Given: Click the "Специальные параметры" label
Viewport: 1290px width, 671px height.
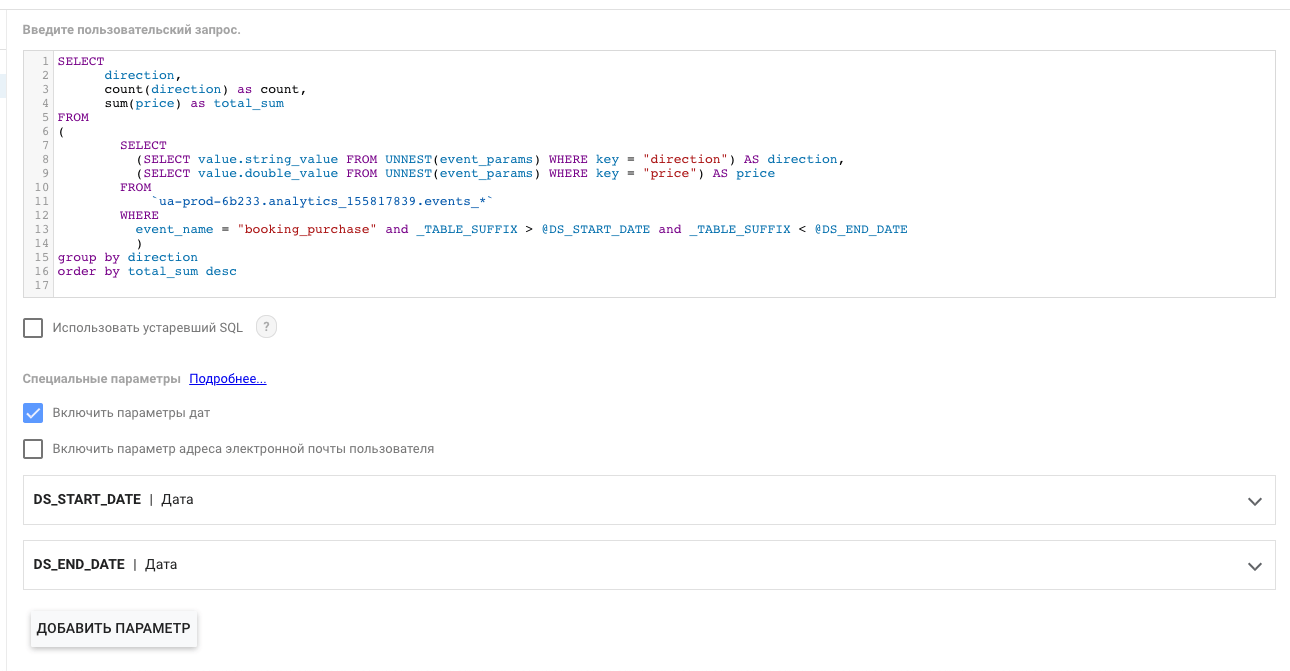Looking at the screenshot, I should pyautogui.click(x=100, y=378).
